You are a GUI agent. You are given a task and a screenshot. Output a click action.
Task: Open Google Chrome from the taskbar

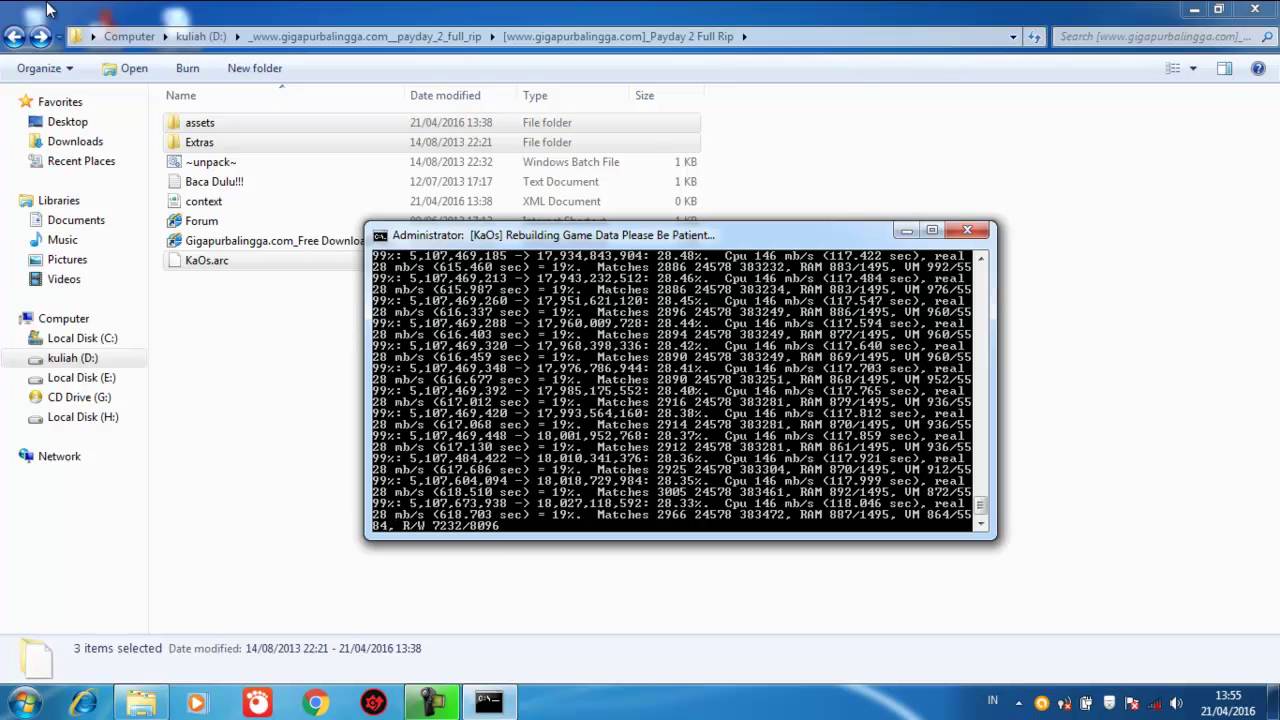pos(315,703)
